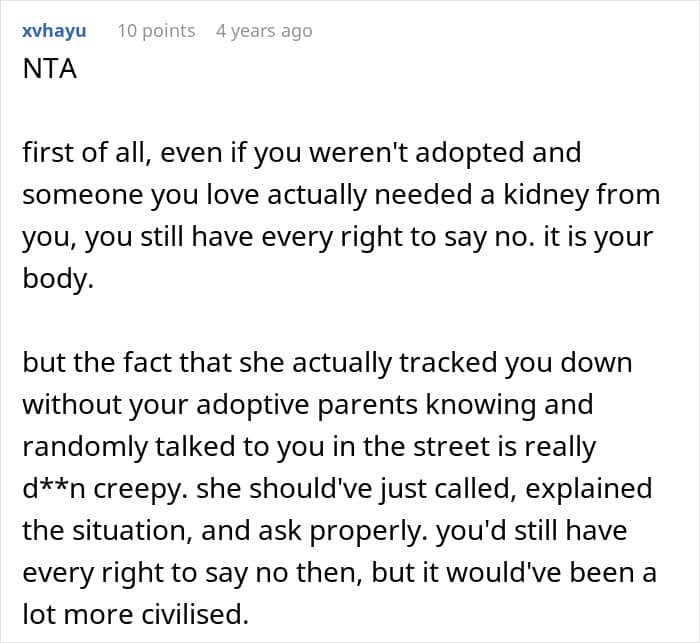Screen dimensions: 700x643
Task: Click the line starting with but the fact
Action: (326, 361)
